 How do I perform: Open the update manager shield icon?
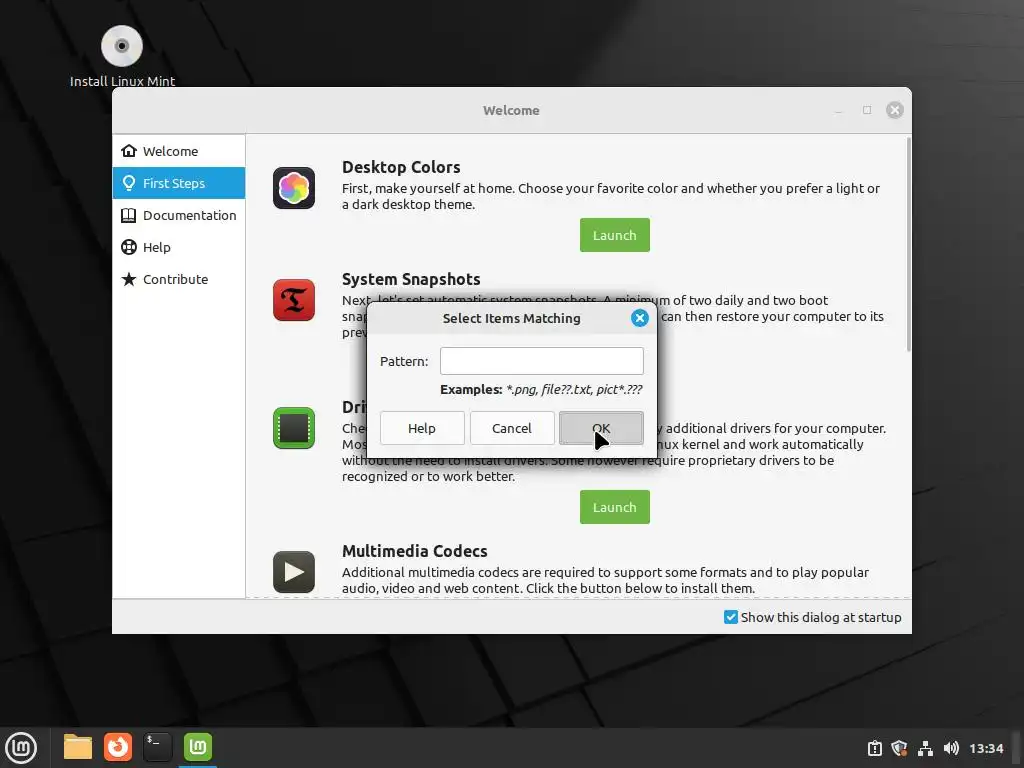[899, 748]
